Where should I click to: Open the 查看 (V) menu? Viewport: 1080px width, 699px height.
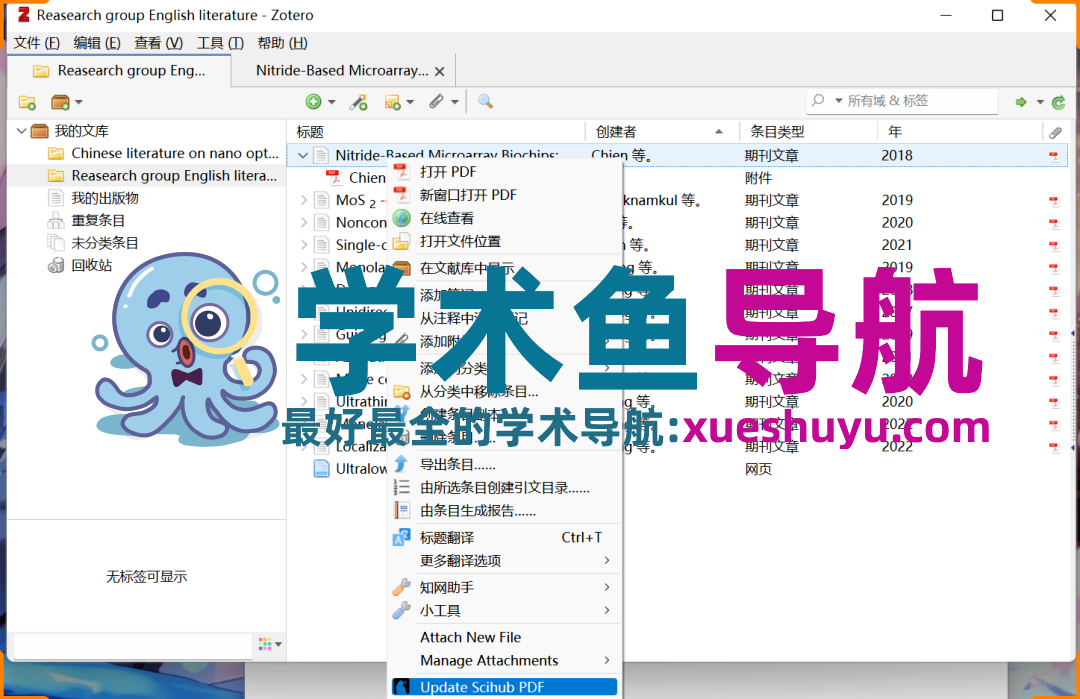tap(158, 43)
